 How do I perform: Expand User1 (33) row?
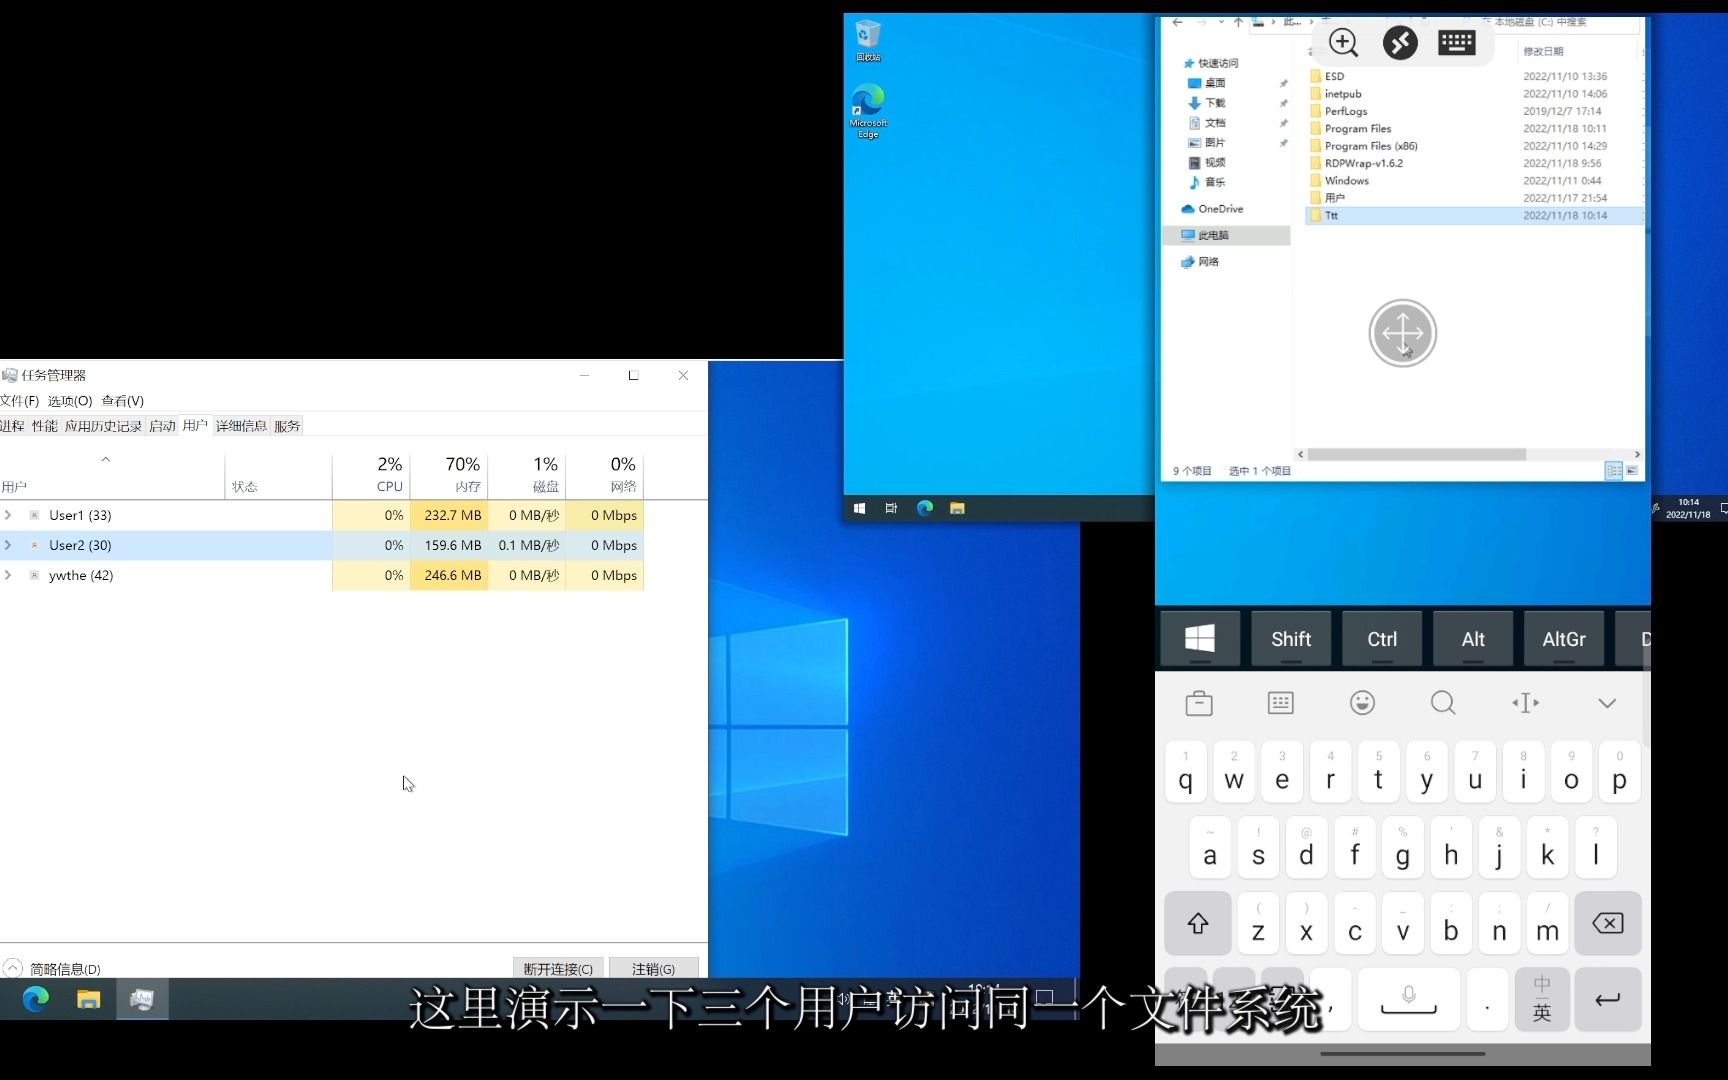(8, 515)
